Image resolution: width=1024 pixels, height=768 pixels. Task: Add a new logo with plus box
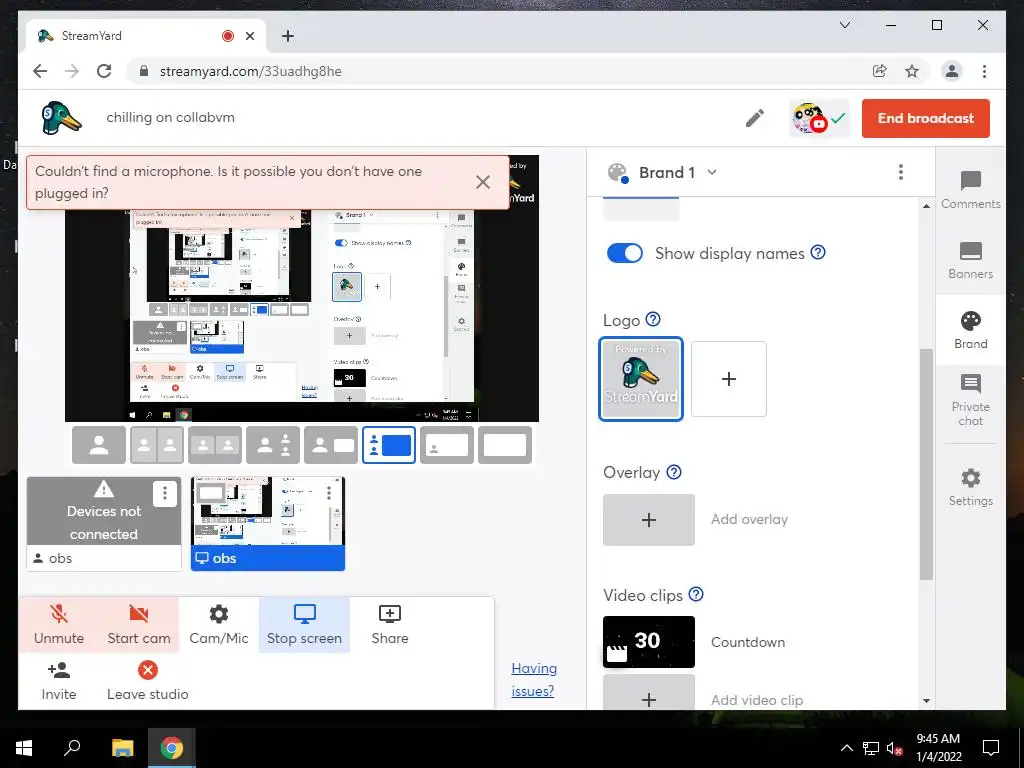pos(729,379)
